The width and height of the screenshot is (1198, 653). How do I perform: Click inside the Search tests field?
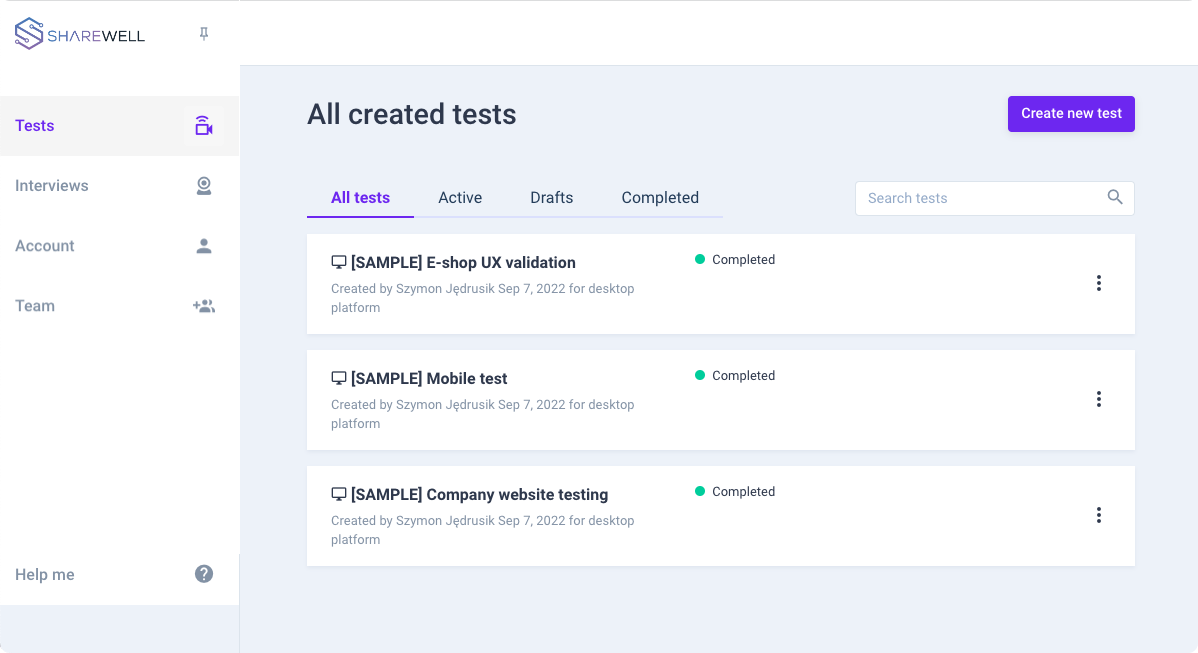click(x=960, y=198)
